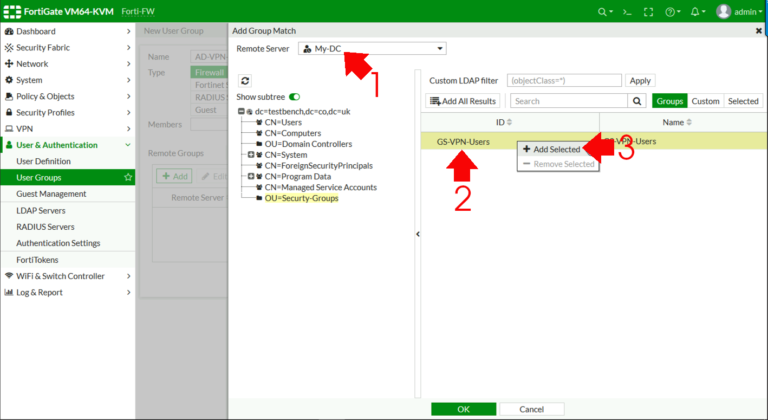Click the Dashboard sidebar icon
The height and width of the screenshot is (420, 768).
pos(9,31)
